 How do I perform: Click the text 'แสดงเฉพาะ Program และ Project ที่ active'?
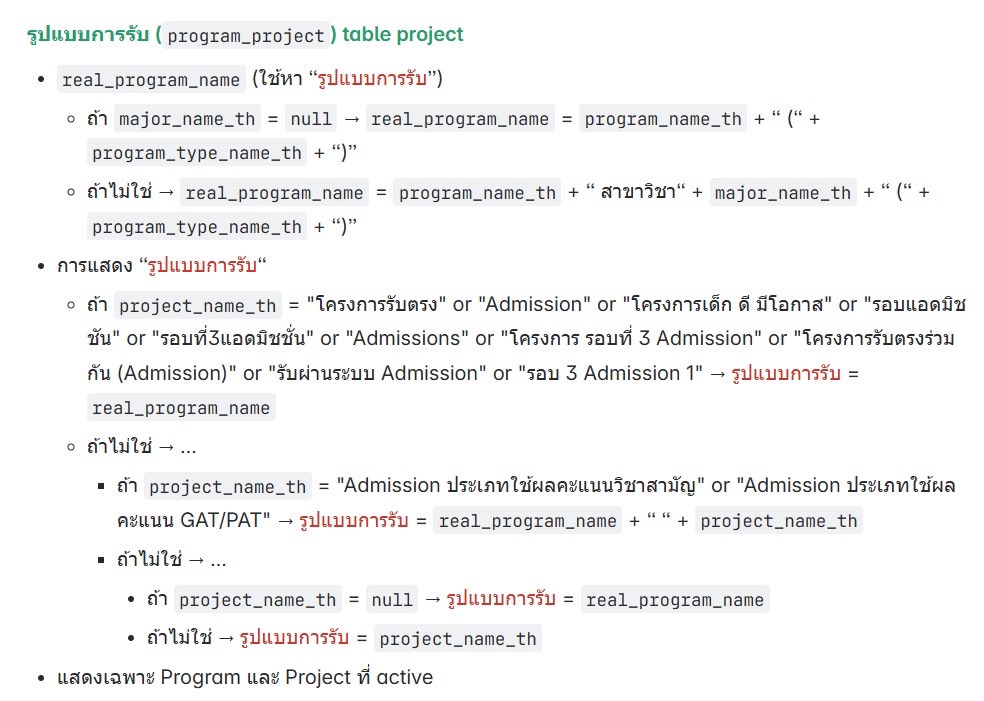(x=245, y=677)
